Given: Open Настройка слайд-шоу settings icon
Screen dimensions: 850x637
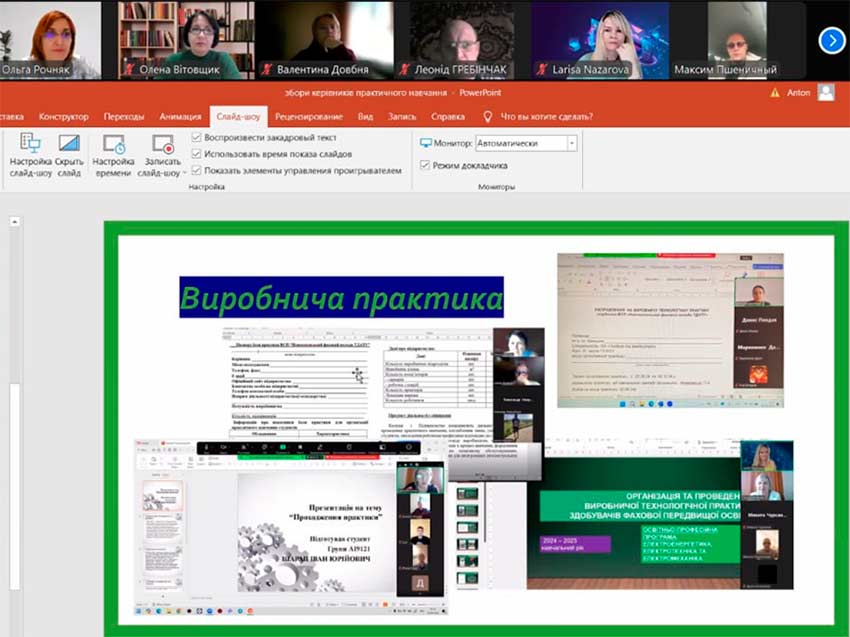Looking at the screenshot, I should (30, 144).
